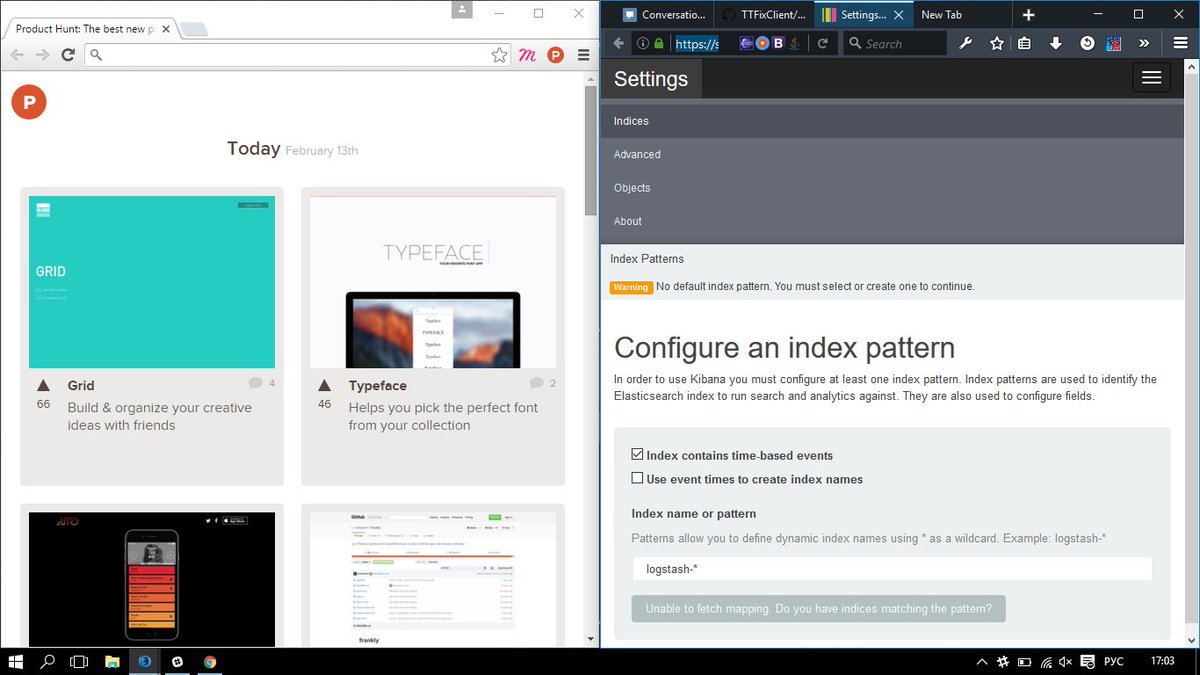Open comments on Typeface card
This screenshot has width=1200, height=675.
542,383
